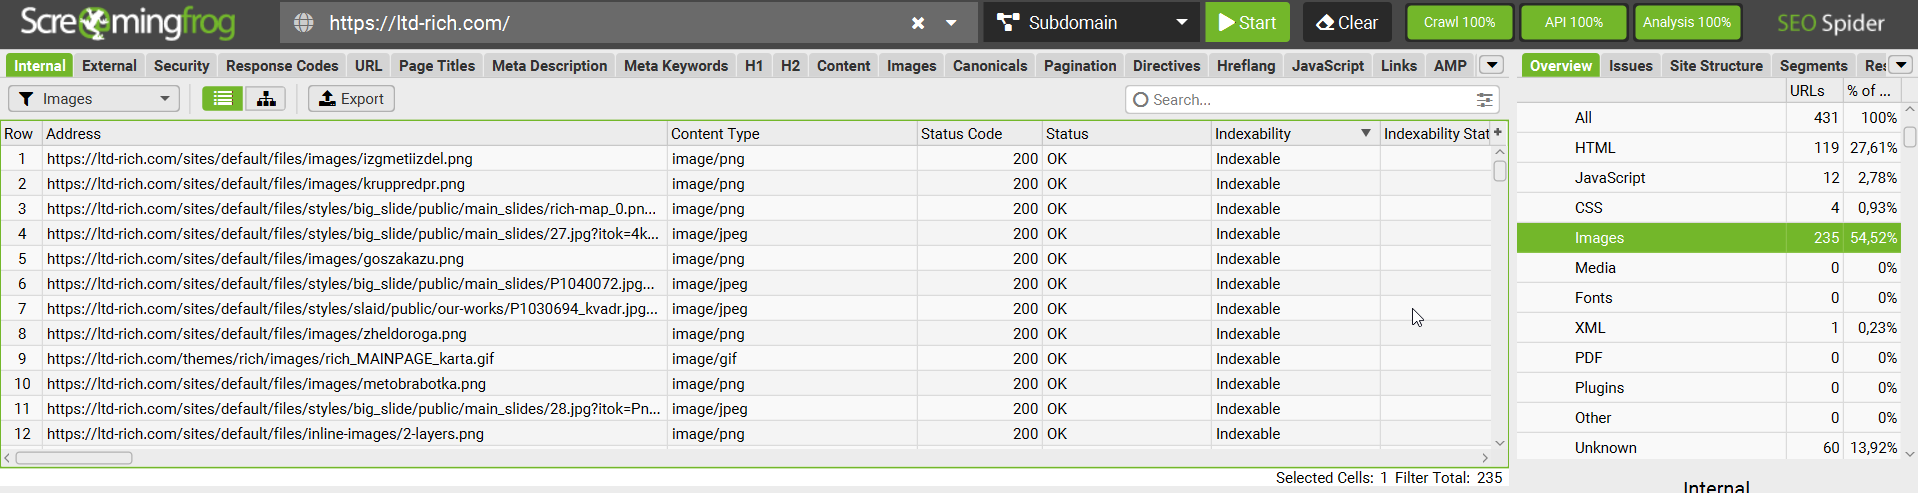Sort by the Indexability column arrow
This screenshot has width=1918, height=493.
point(1365,133)
